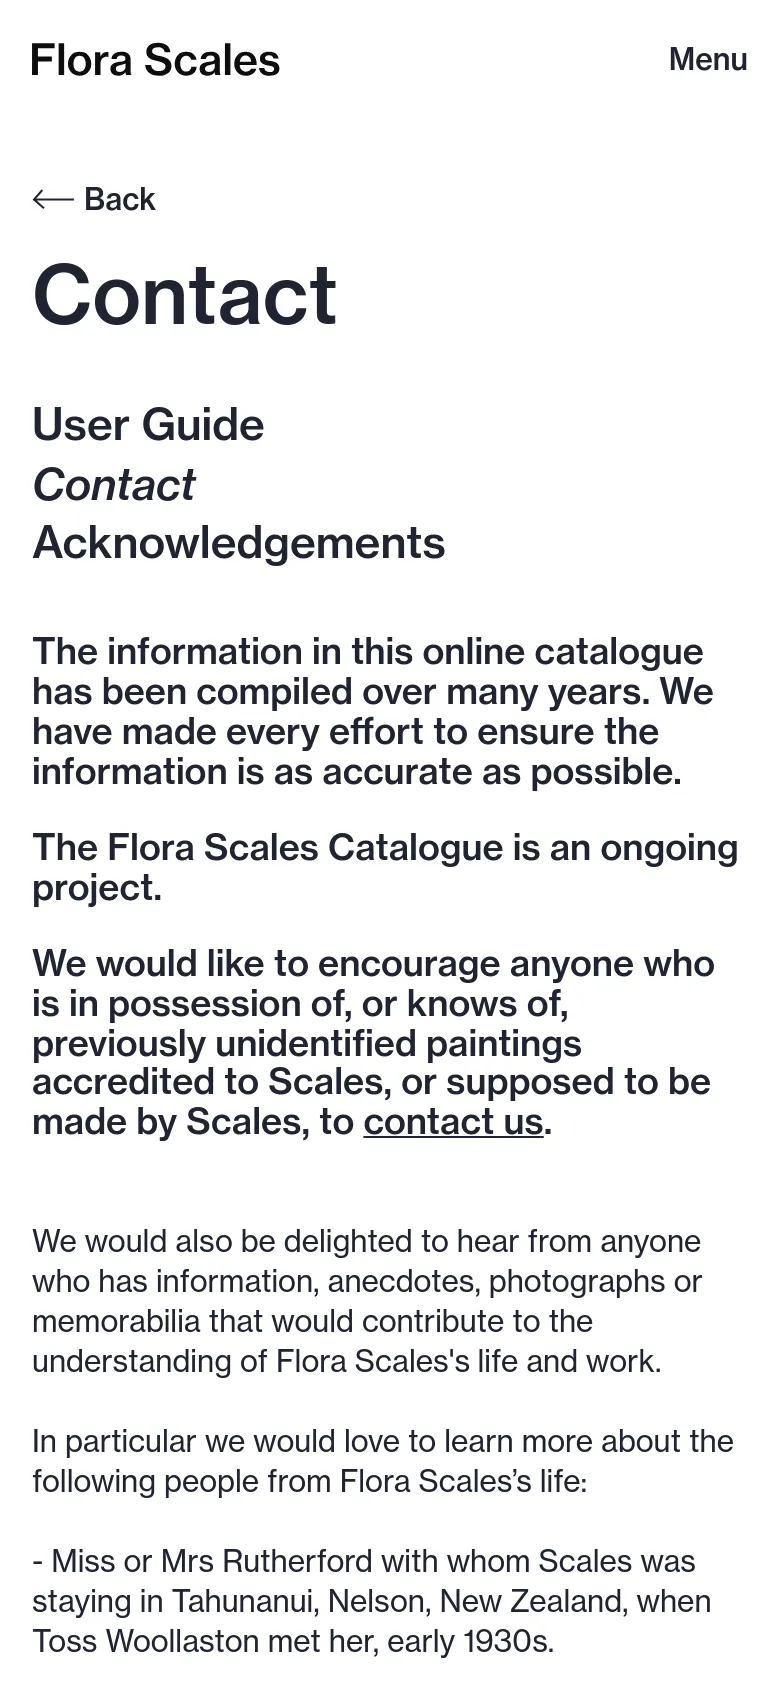
Task: Click the paragraph about the online catalogue
Action: (x=373, y=711)
